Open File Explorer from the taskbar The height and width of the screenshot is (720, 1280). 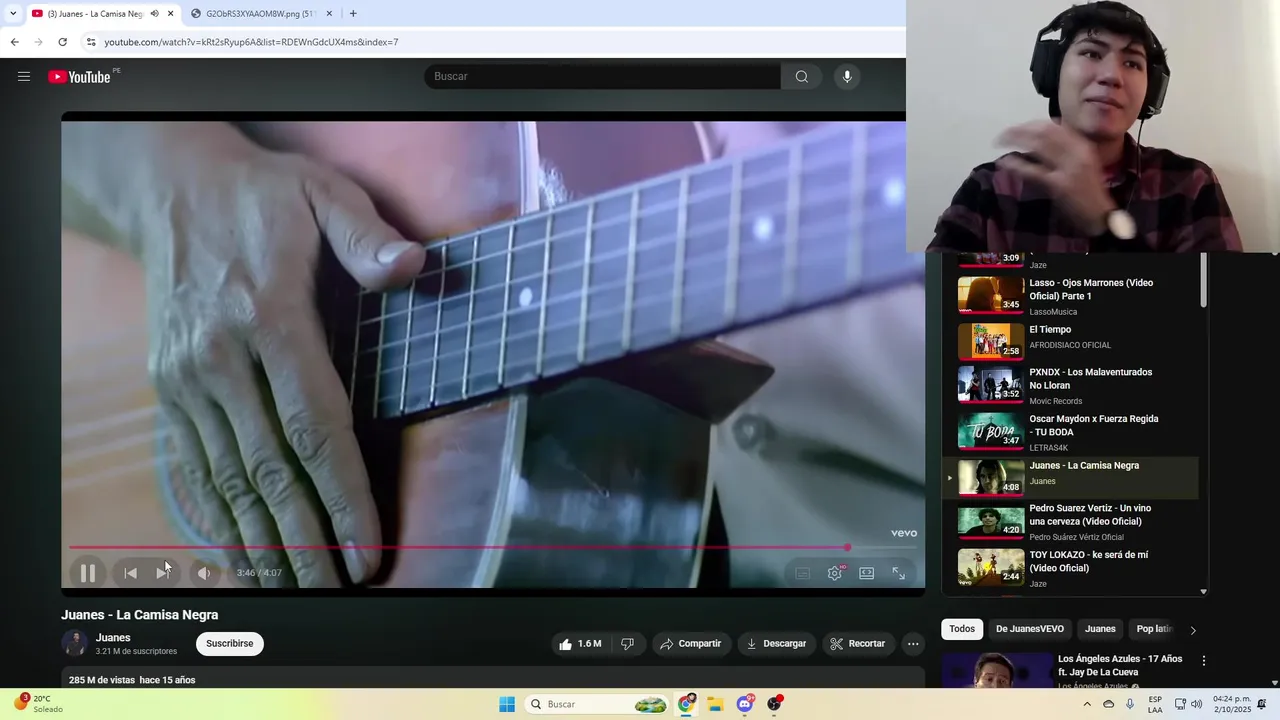715,704
